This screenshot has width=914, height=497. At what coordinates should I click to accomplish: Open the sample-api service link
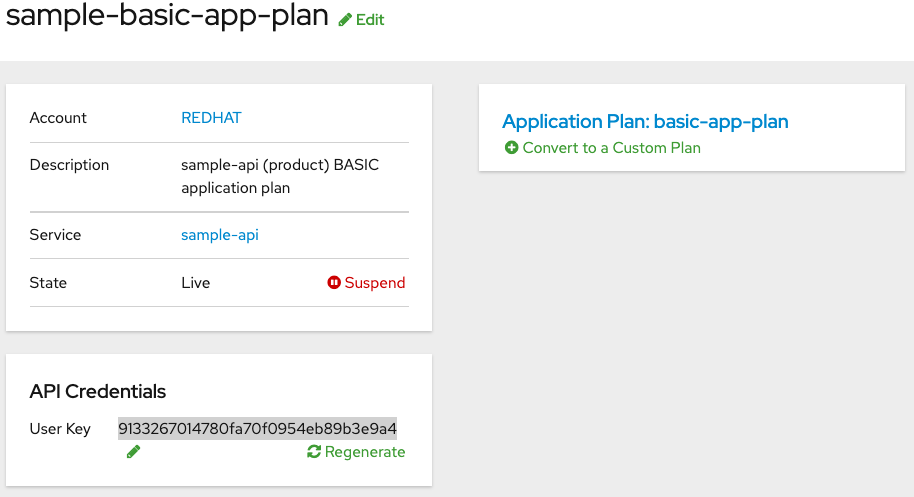pyautogui.click(x=219, y=235)
